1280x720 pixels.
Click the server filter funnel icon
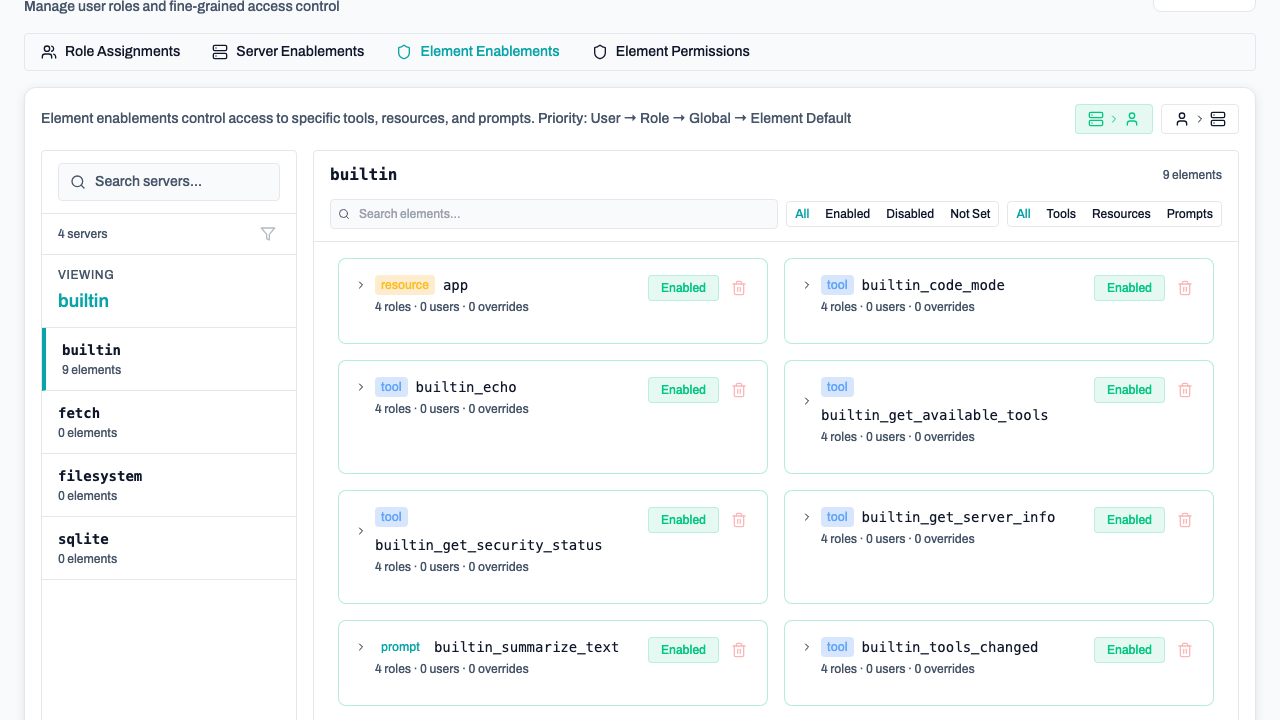(268, 234)
